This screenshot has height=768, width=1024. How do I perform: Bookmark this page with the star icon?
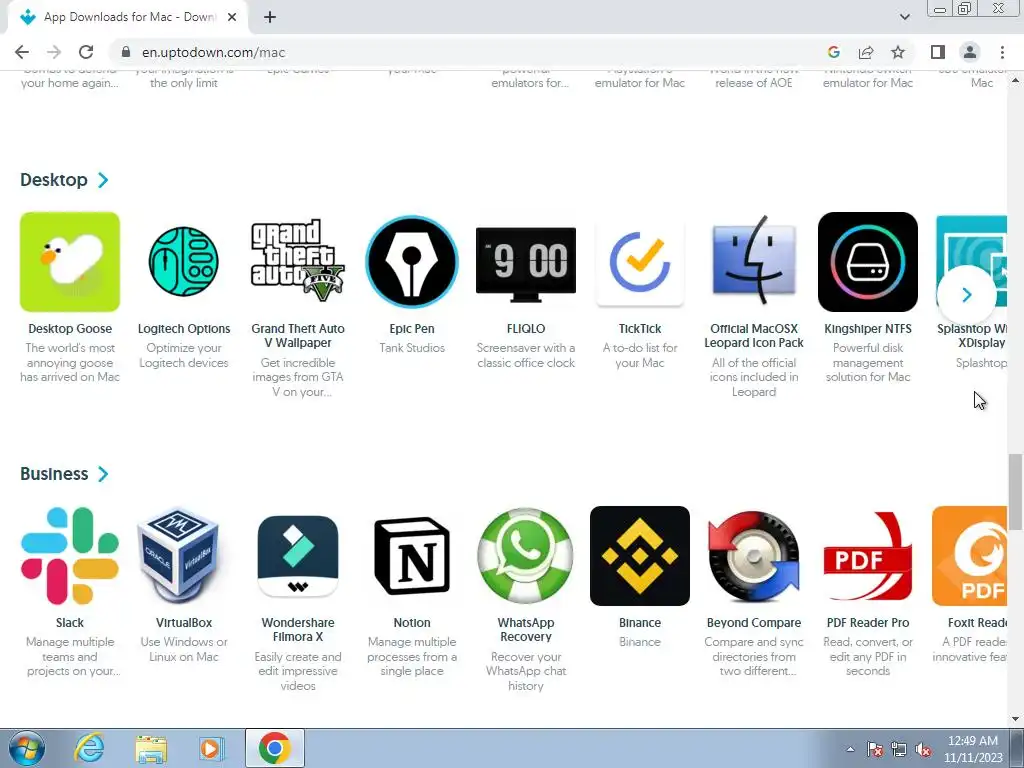pyautogui.click(x=898, y=52)
